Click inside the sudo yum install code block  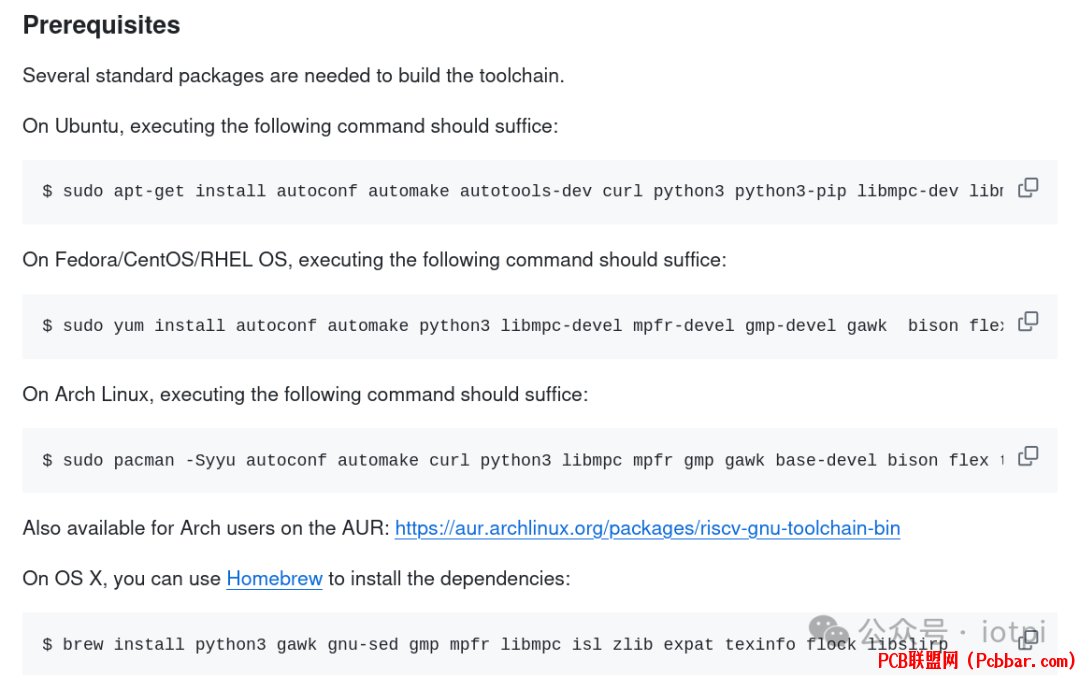pyautogui.click(x=523, y=326)
